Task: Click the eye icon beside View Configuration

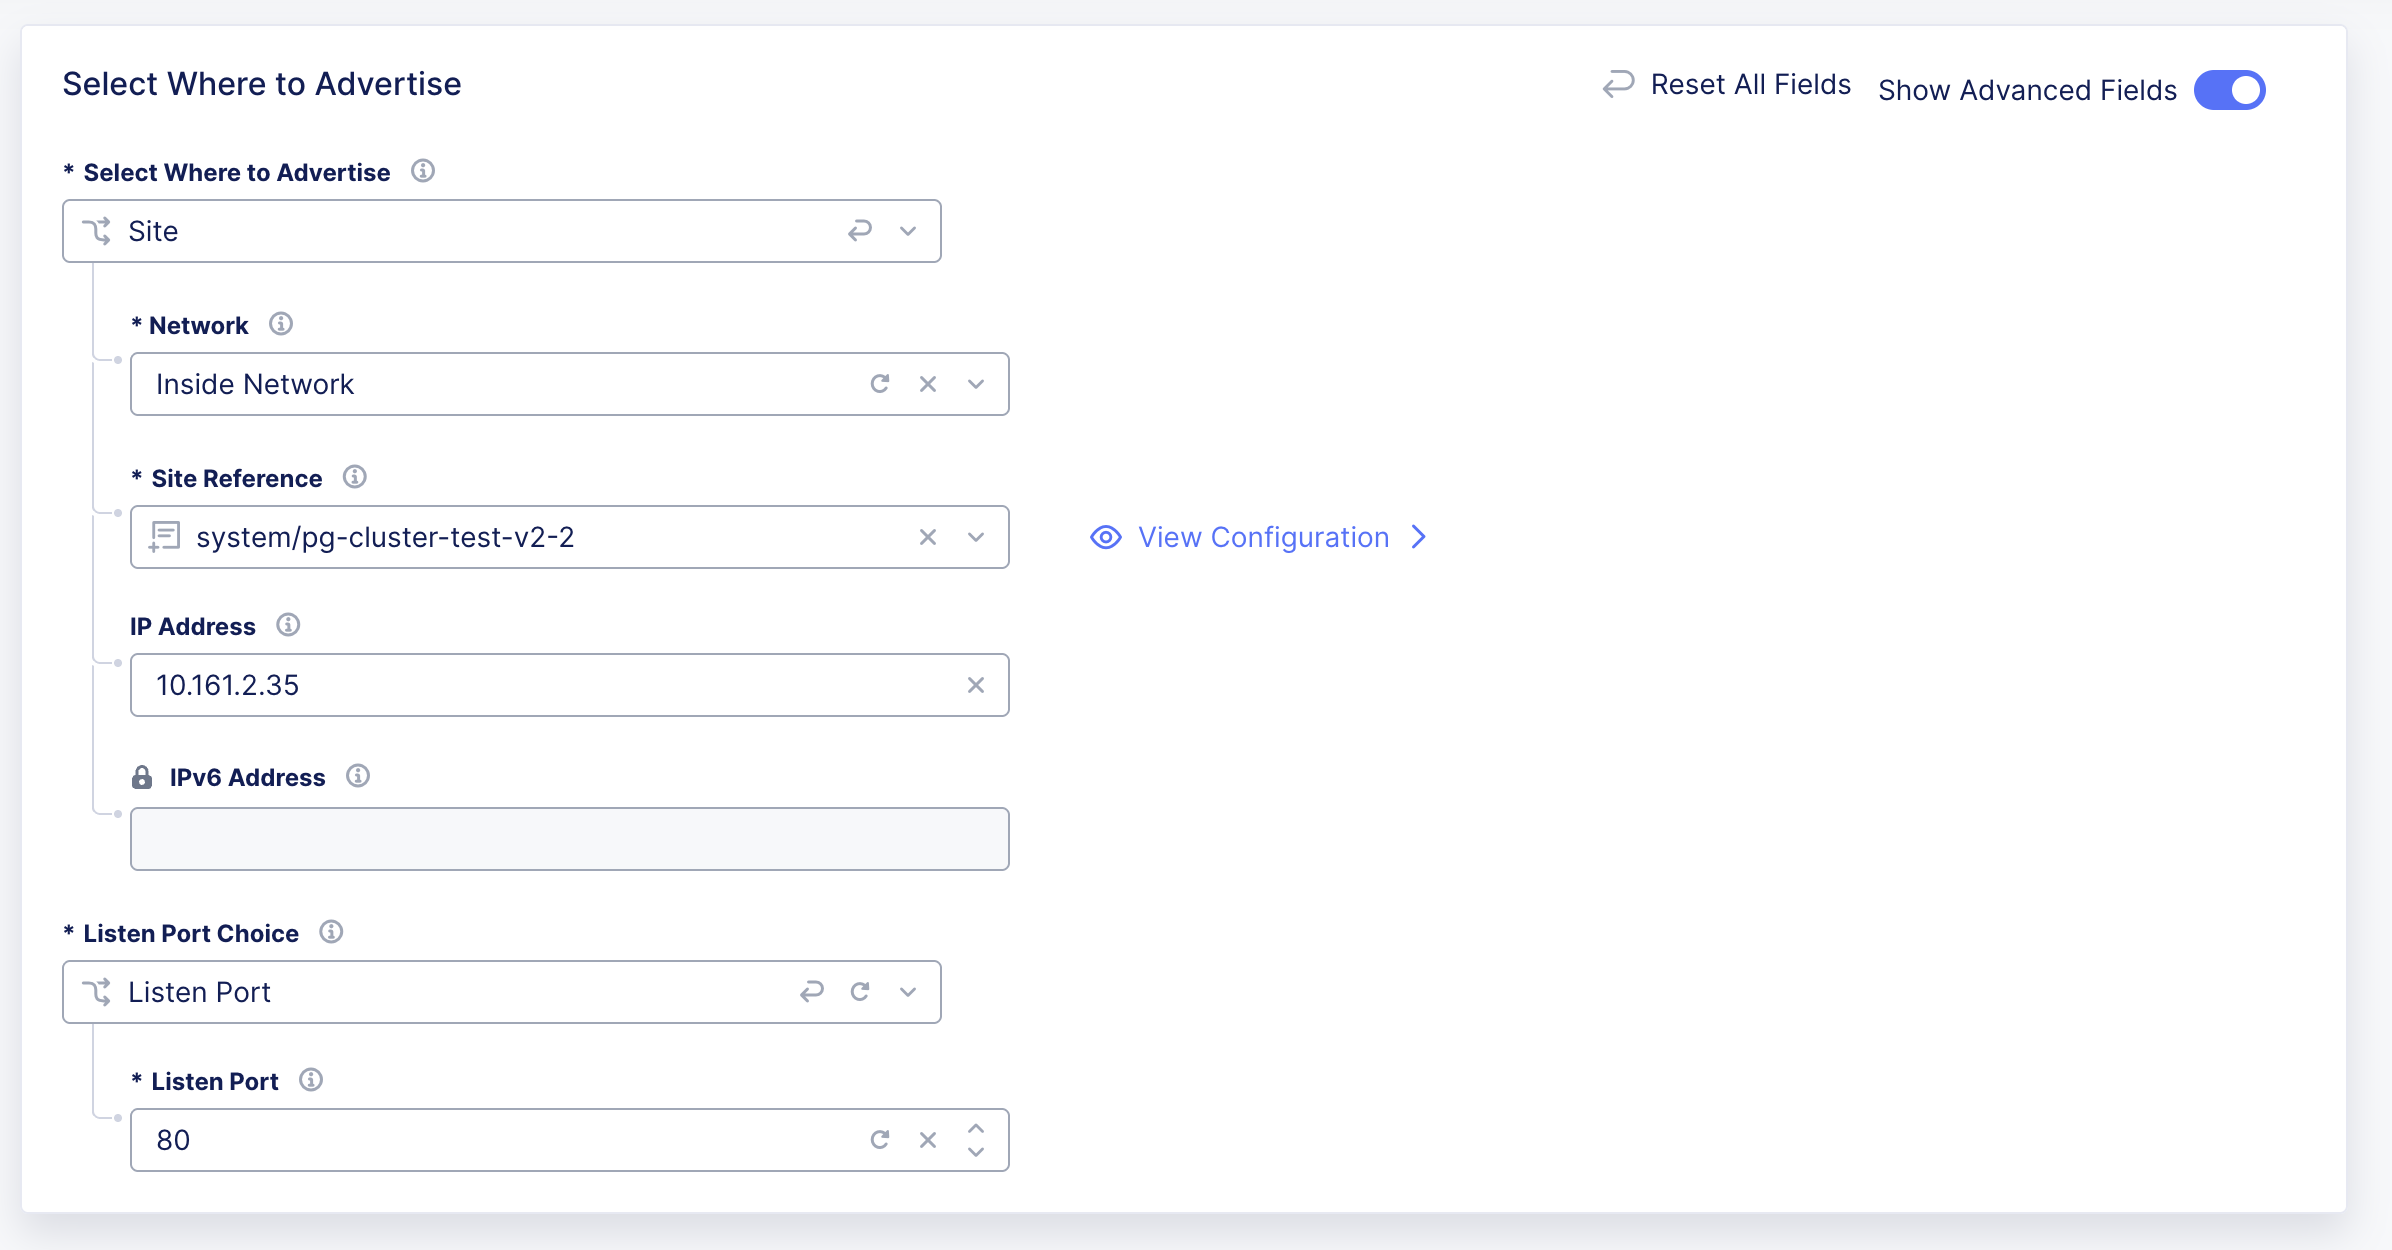Action: (1105, 537)
